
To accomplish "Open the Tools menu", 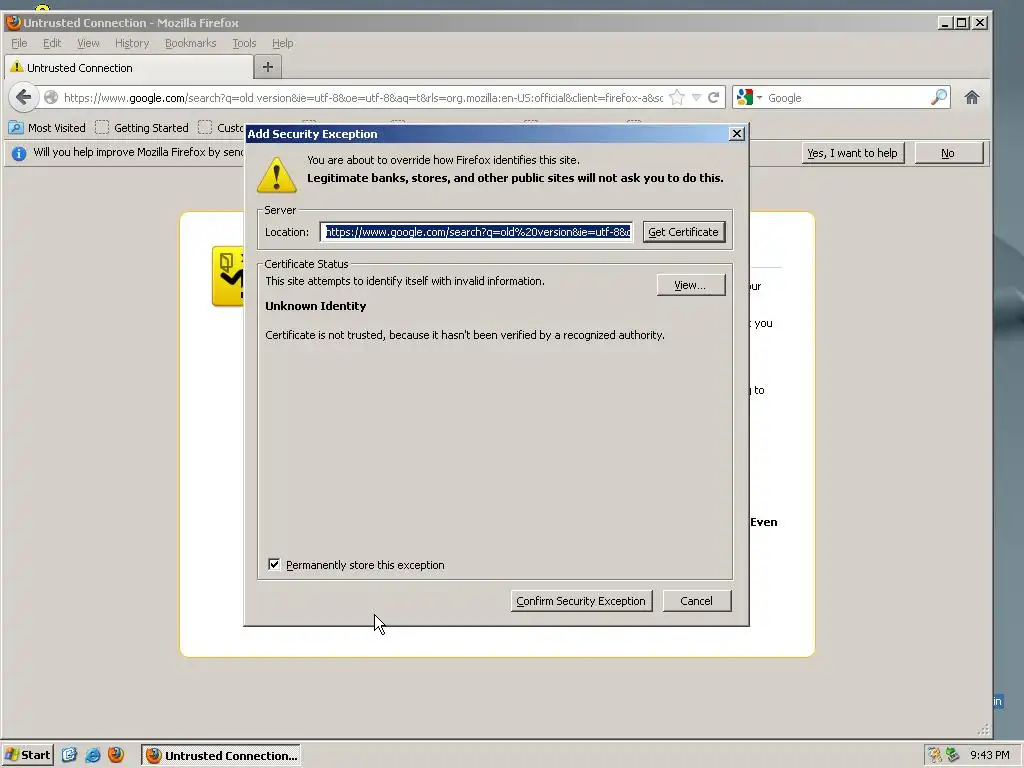I will click(x=244, y=43).
